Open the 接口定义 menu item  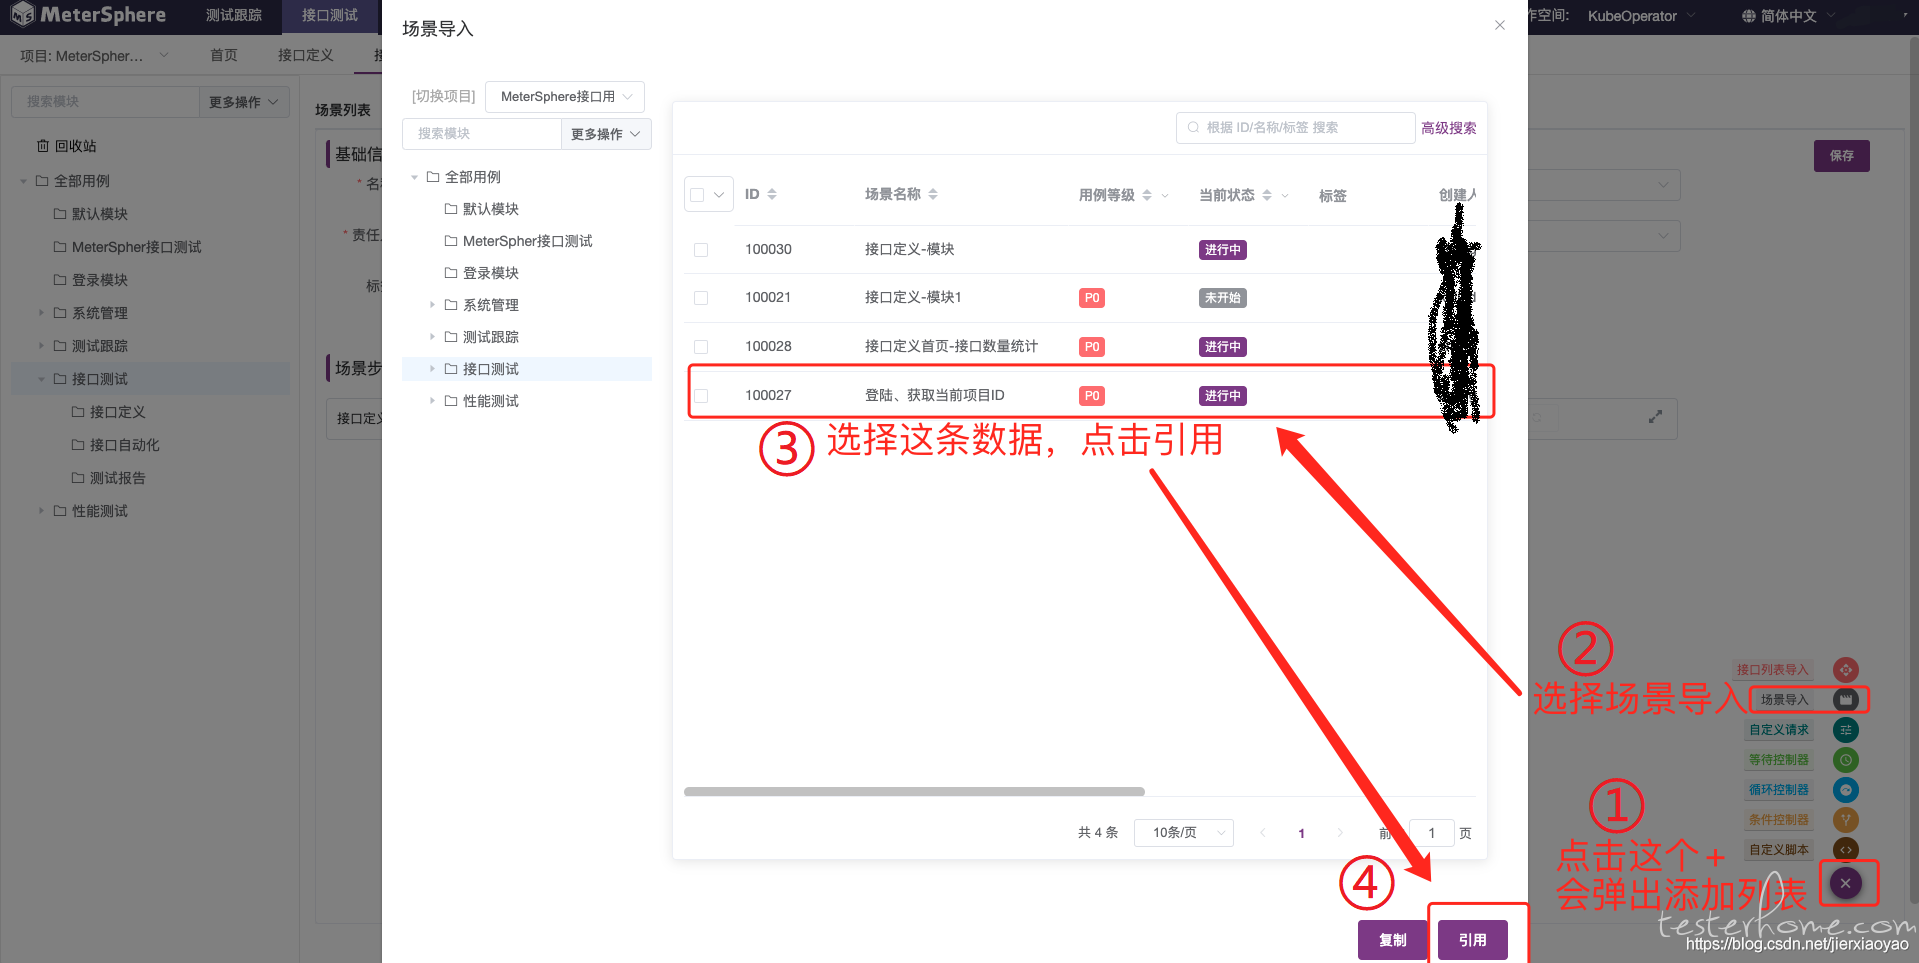pyautogui.click(x=306, y=55)
